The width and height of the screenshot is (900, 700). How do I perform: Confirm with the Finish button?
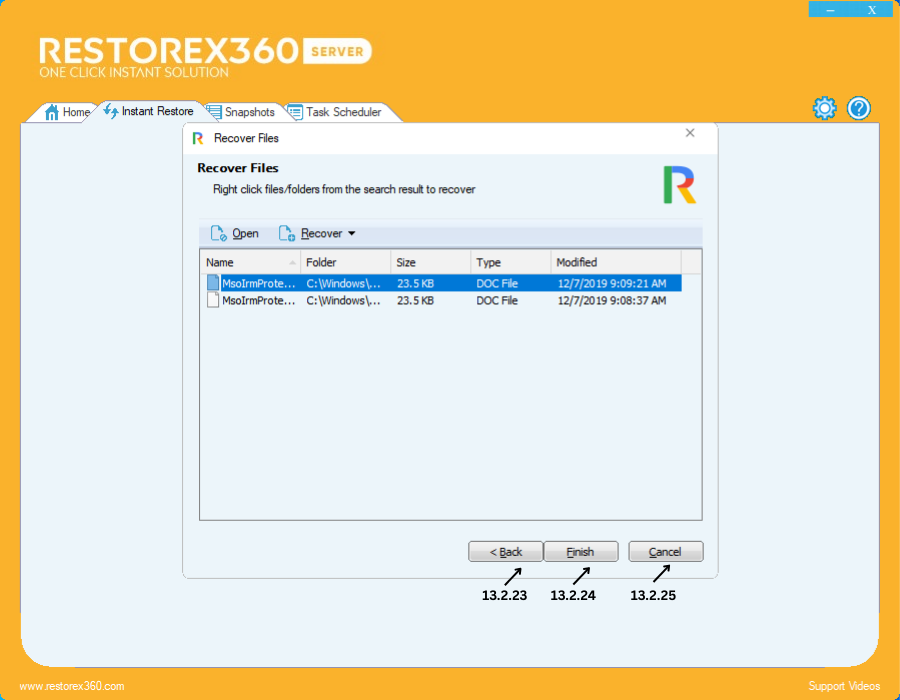click(581, 551)
